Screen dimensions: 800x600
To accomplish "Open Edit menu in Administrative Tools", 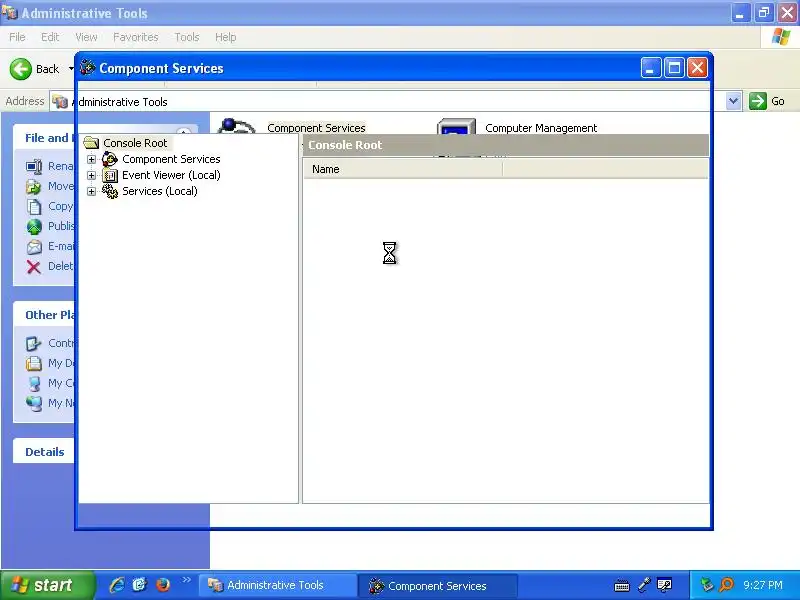I will coord(50,37).
